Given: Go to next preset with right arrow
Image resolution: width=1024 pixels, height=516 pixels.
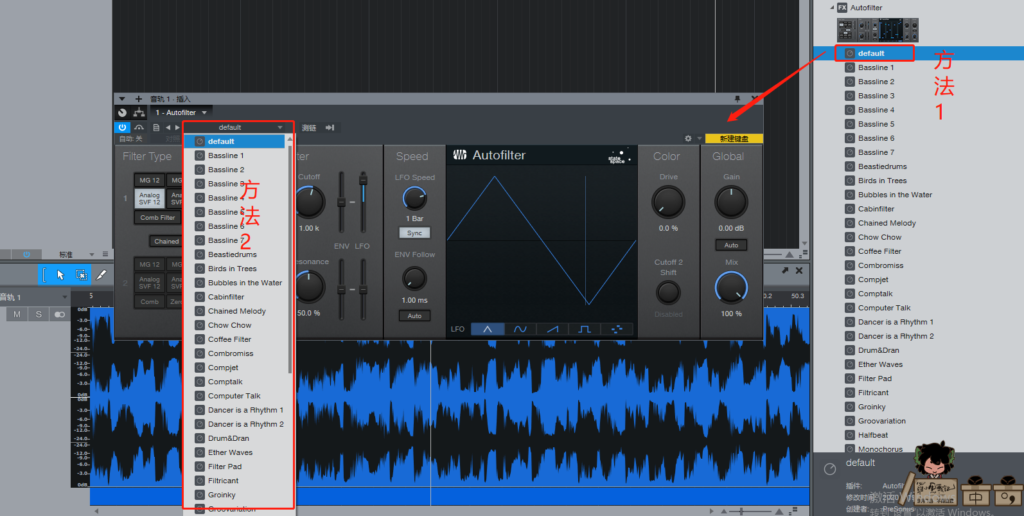Looking at the screenshot, I should (x=177, y=127).
